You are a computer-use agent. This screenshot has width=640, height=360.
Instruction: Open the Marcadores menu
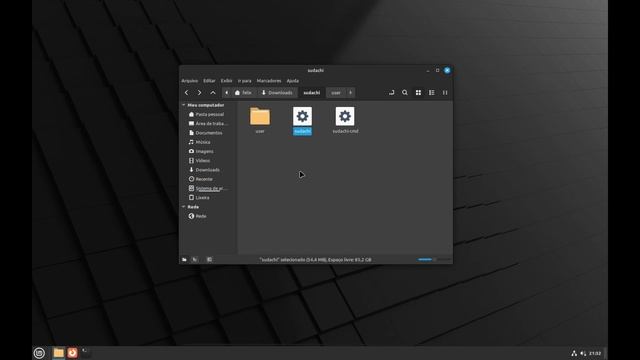tap(269, 81)
